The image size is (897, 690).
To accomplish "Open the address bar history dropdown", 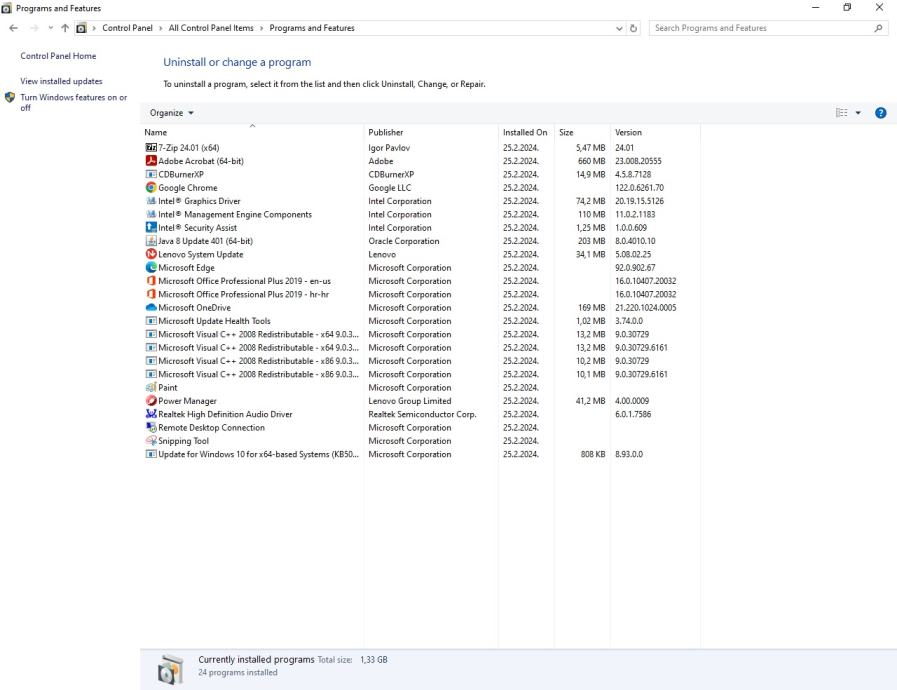I will coord(620,28).
